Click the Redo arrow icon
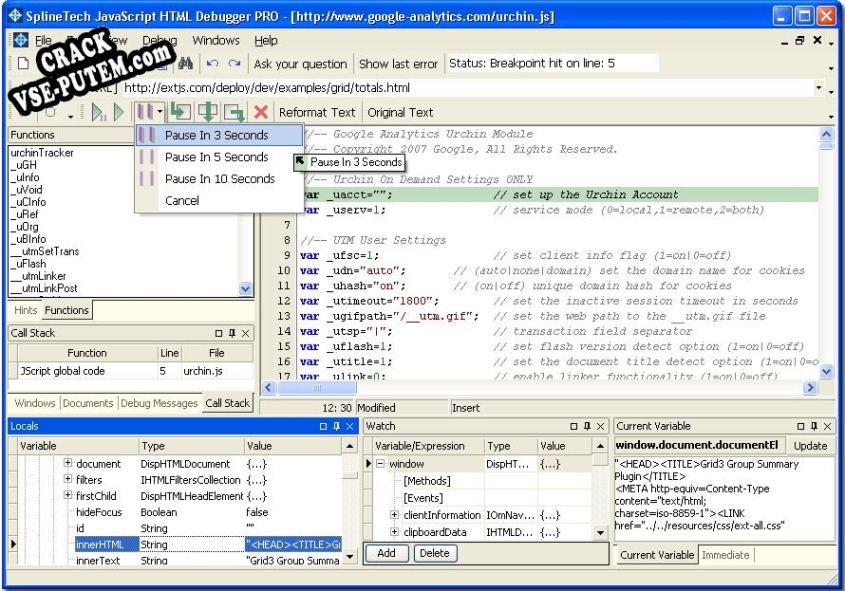 point(234,64)
